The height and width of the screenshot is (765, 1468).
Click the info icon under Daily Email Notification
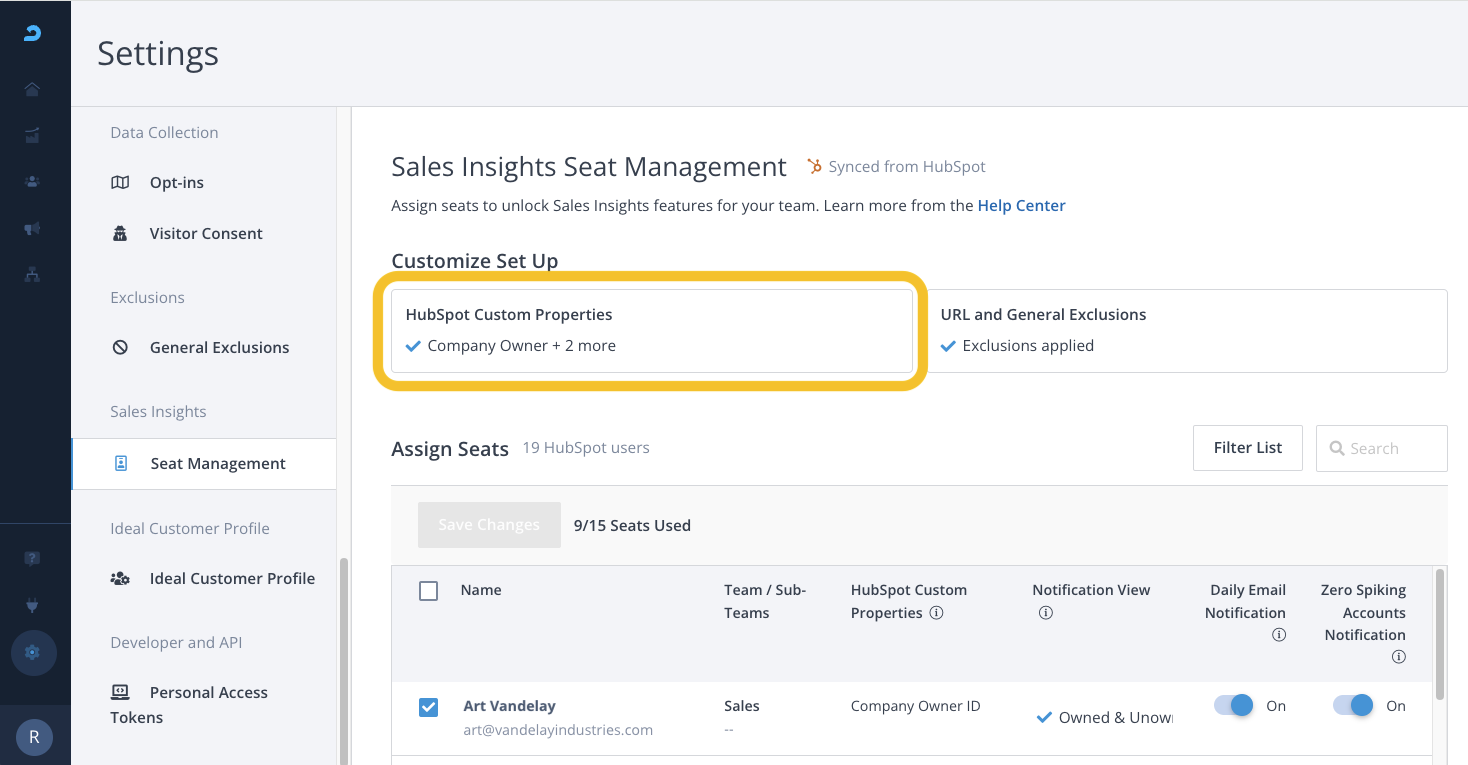(x=1278, y=635)
